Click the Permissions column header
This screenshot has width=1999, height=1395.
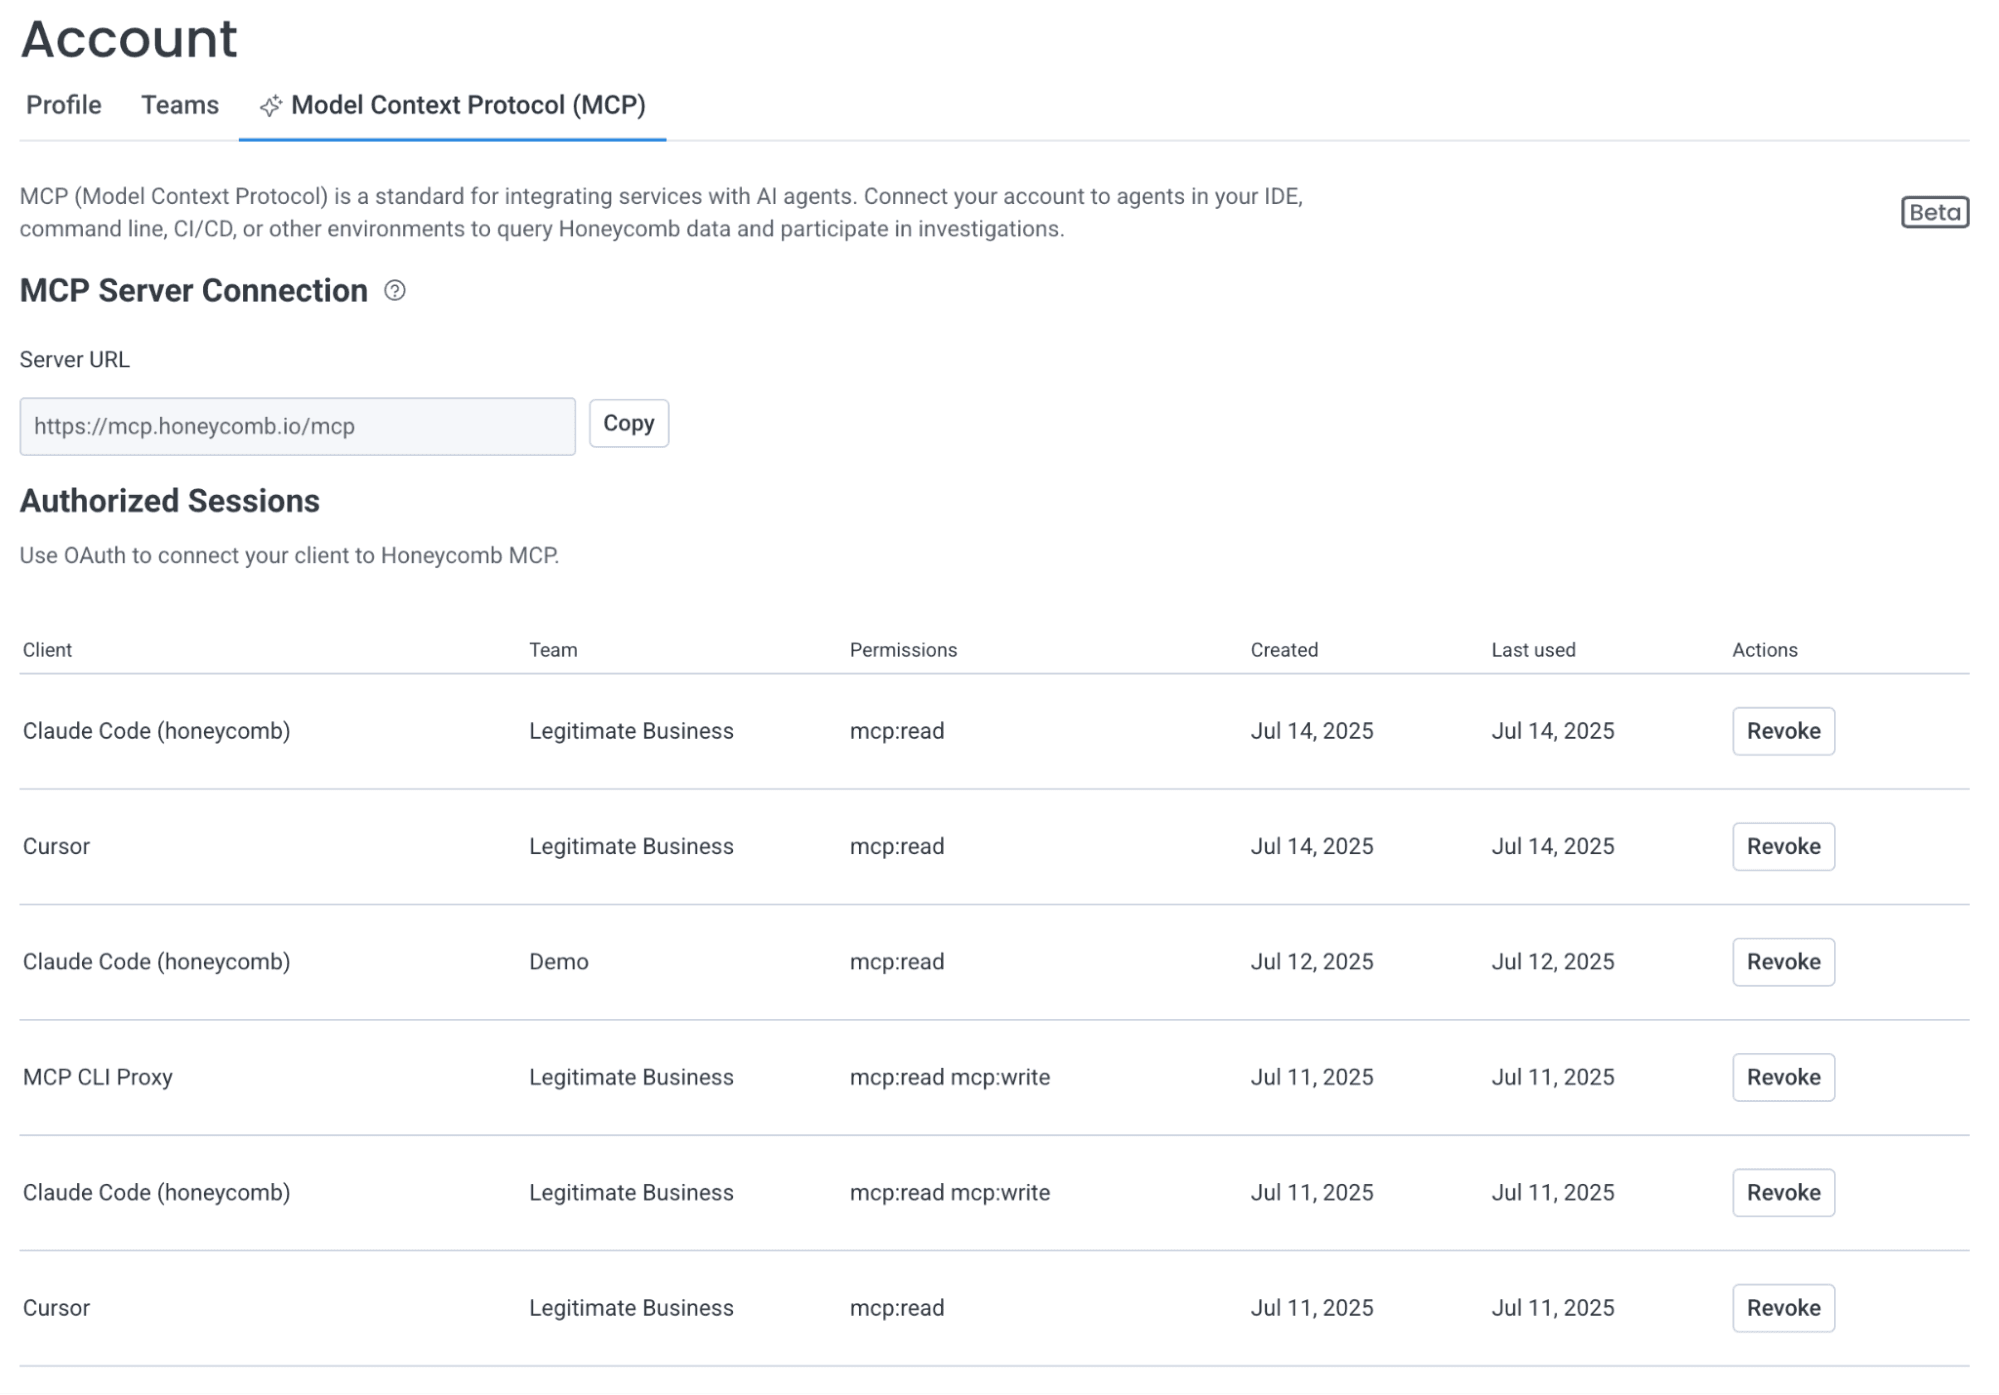pyautogui.click(x=903, y=650)
